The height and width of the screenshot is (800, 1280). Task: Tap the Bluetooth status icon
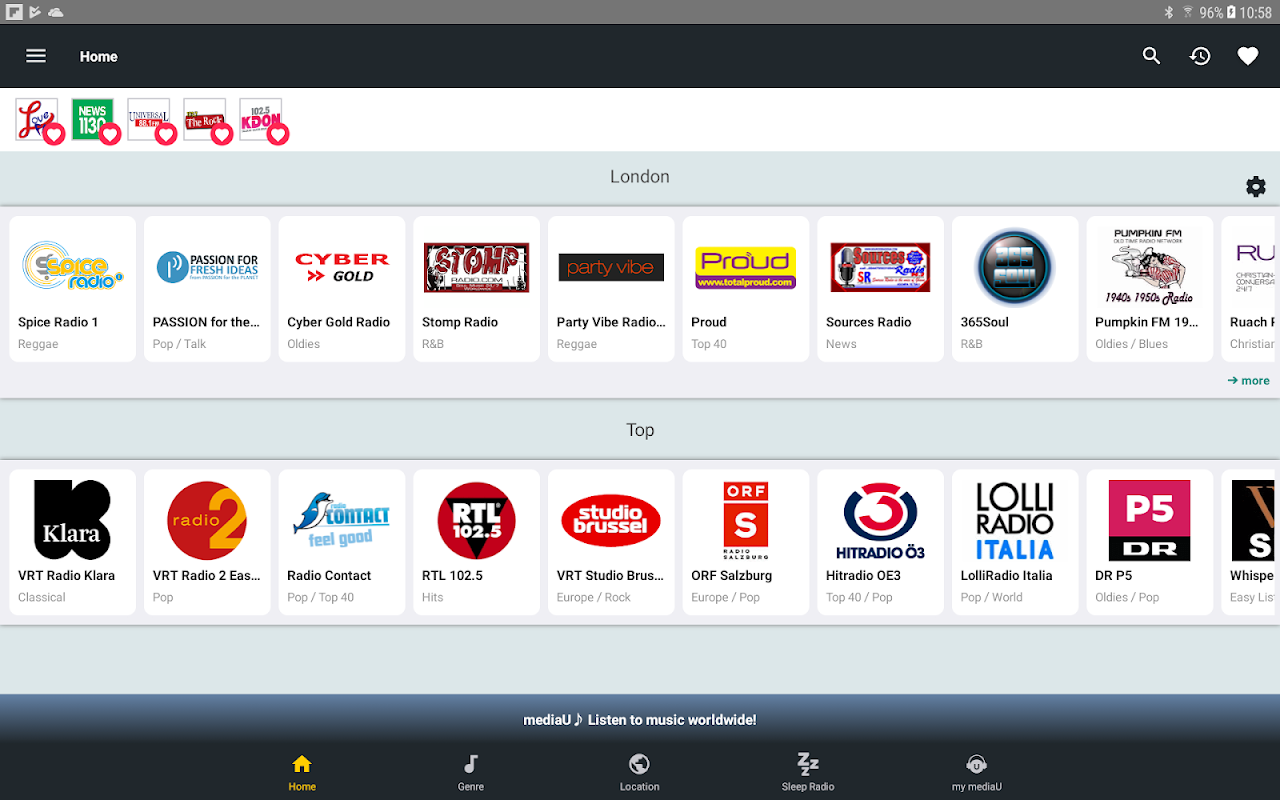pyautogui.click(x=1168, y=12)
